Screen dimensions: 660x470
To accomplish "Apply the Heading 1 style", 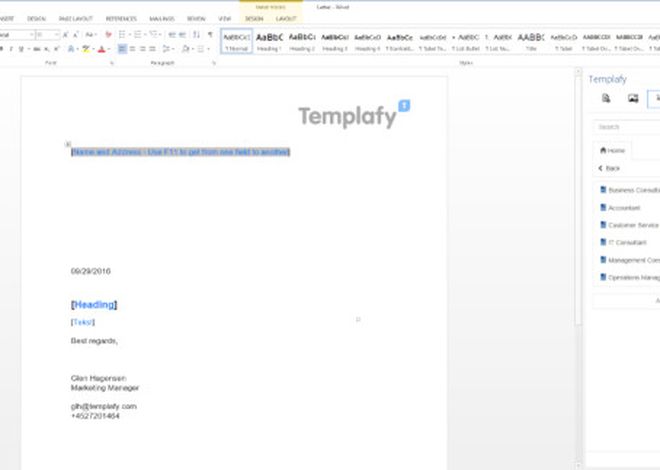I will pyautogui.click(x=269, y=41).
